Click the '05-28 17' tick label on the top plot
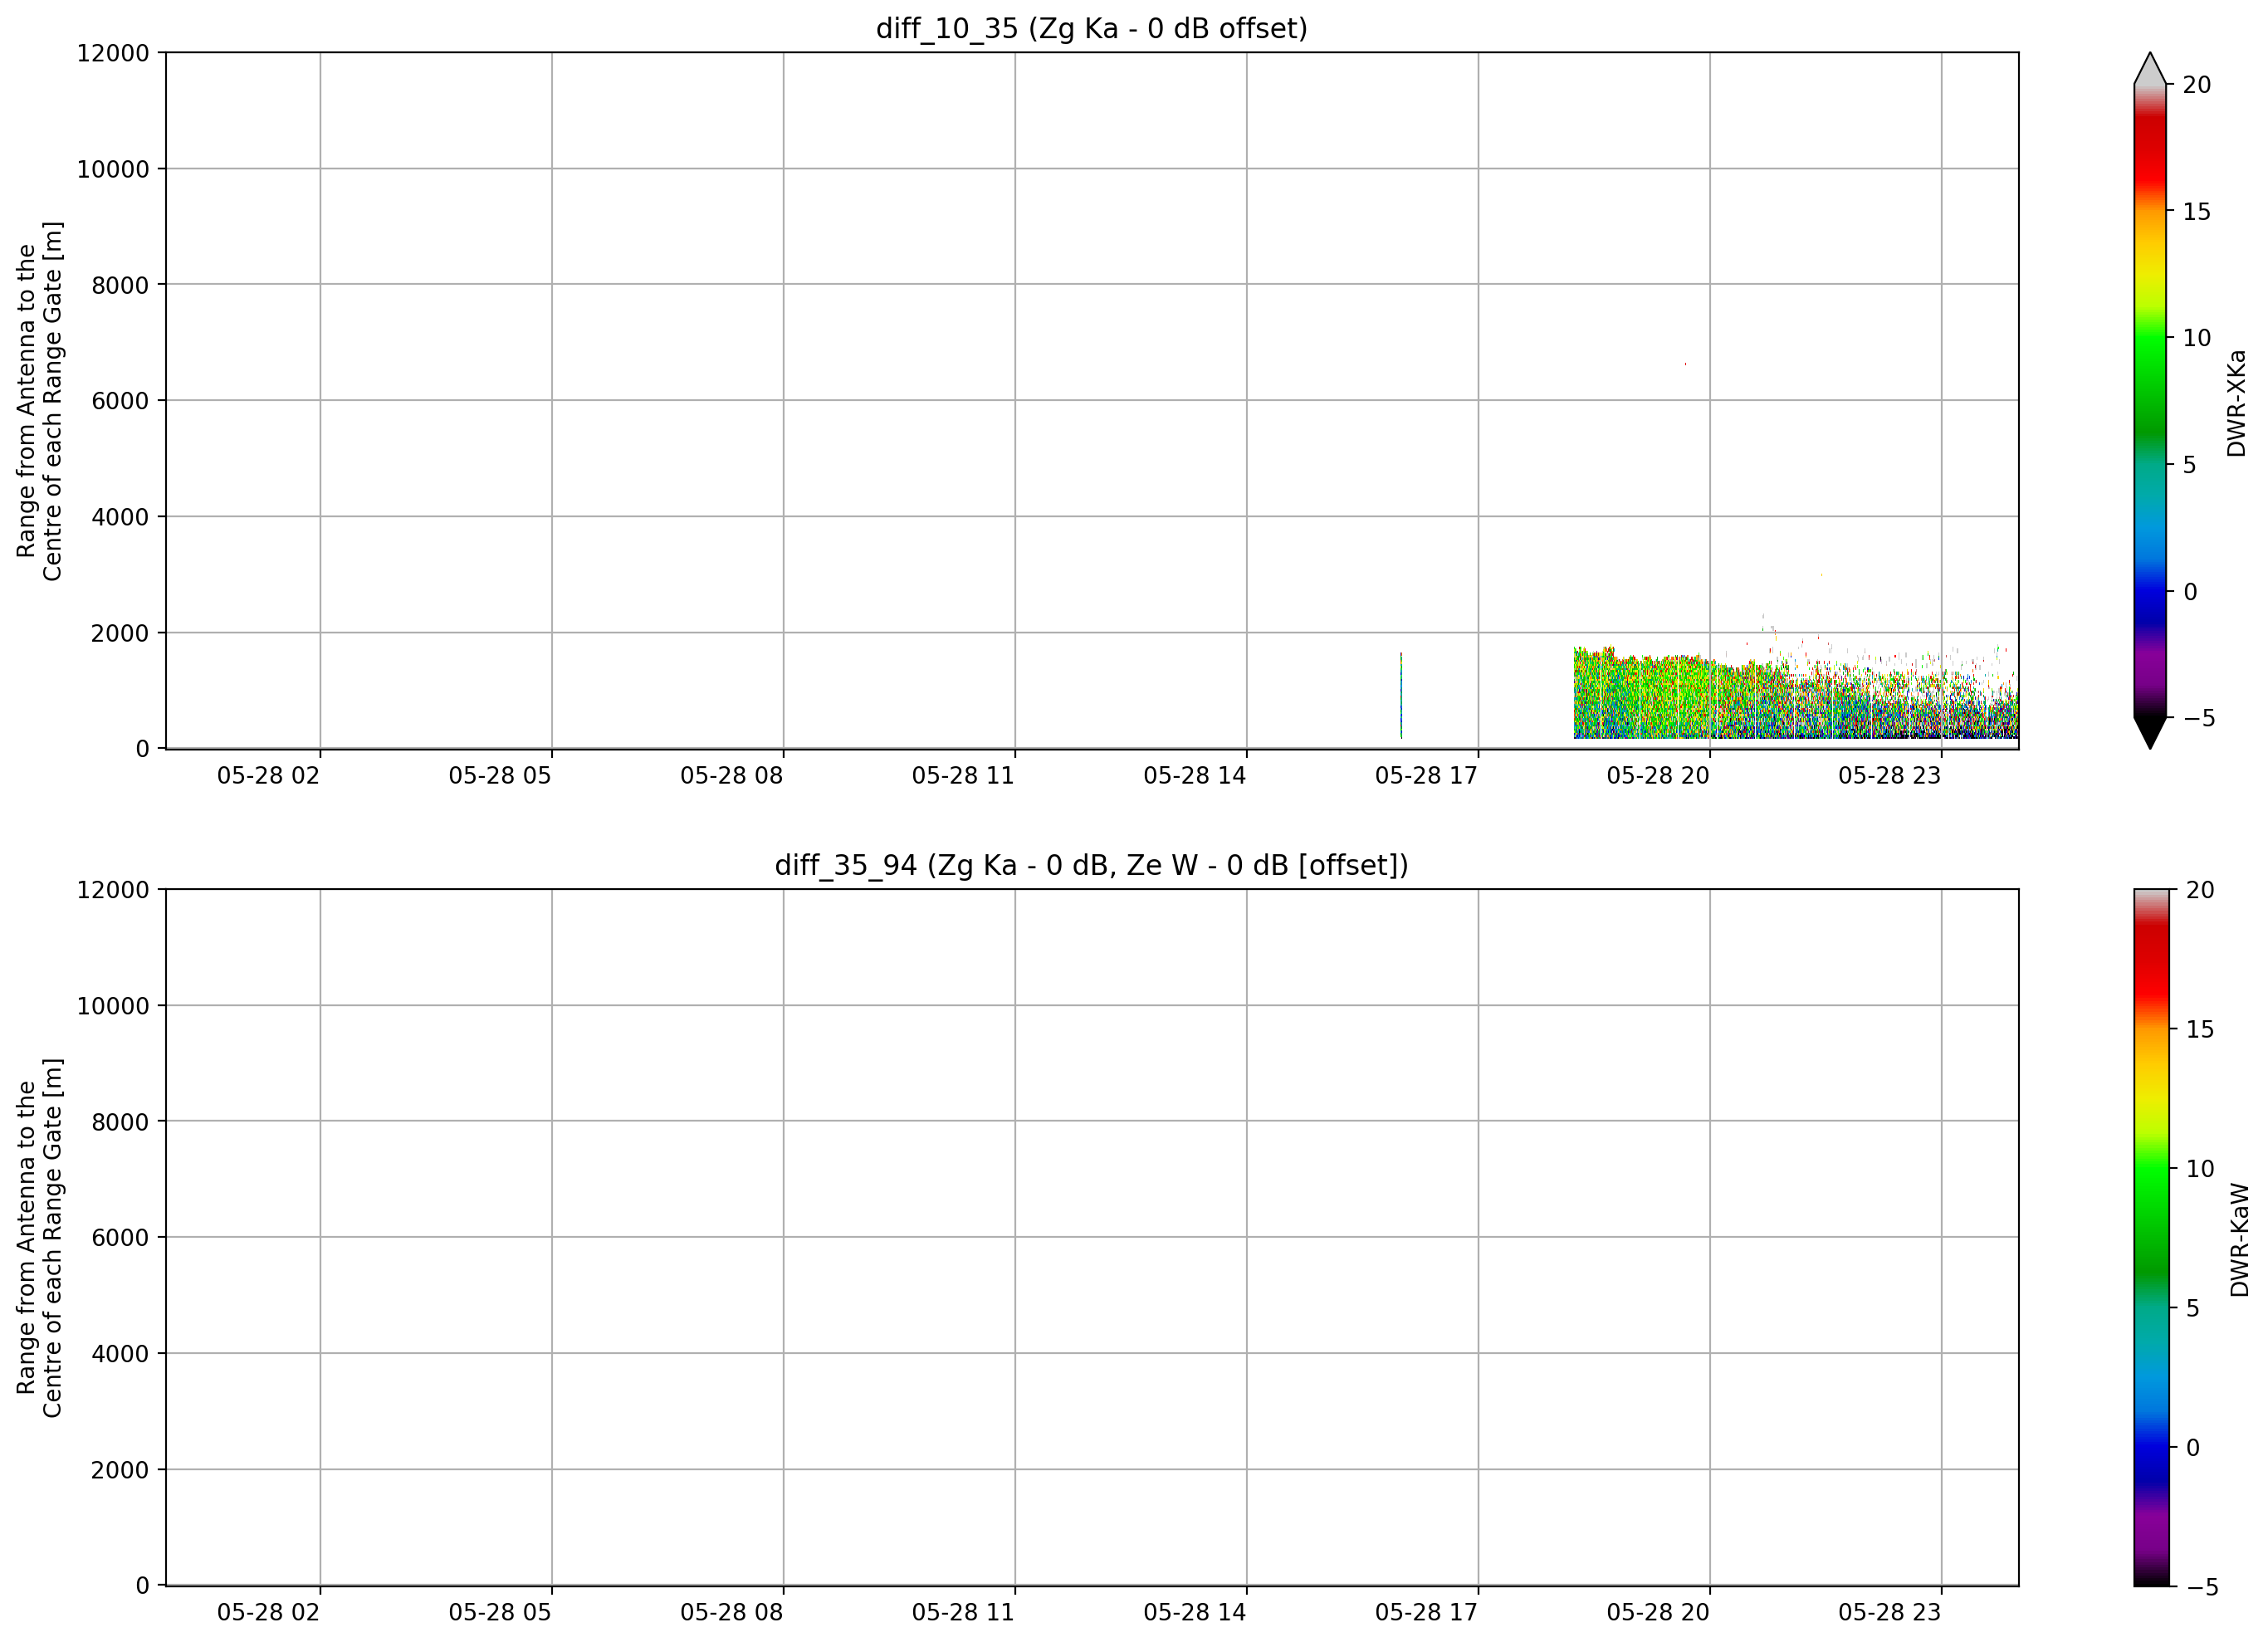2268x1642 pixels. (1426, 776)
